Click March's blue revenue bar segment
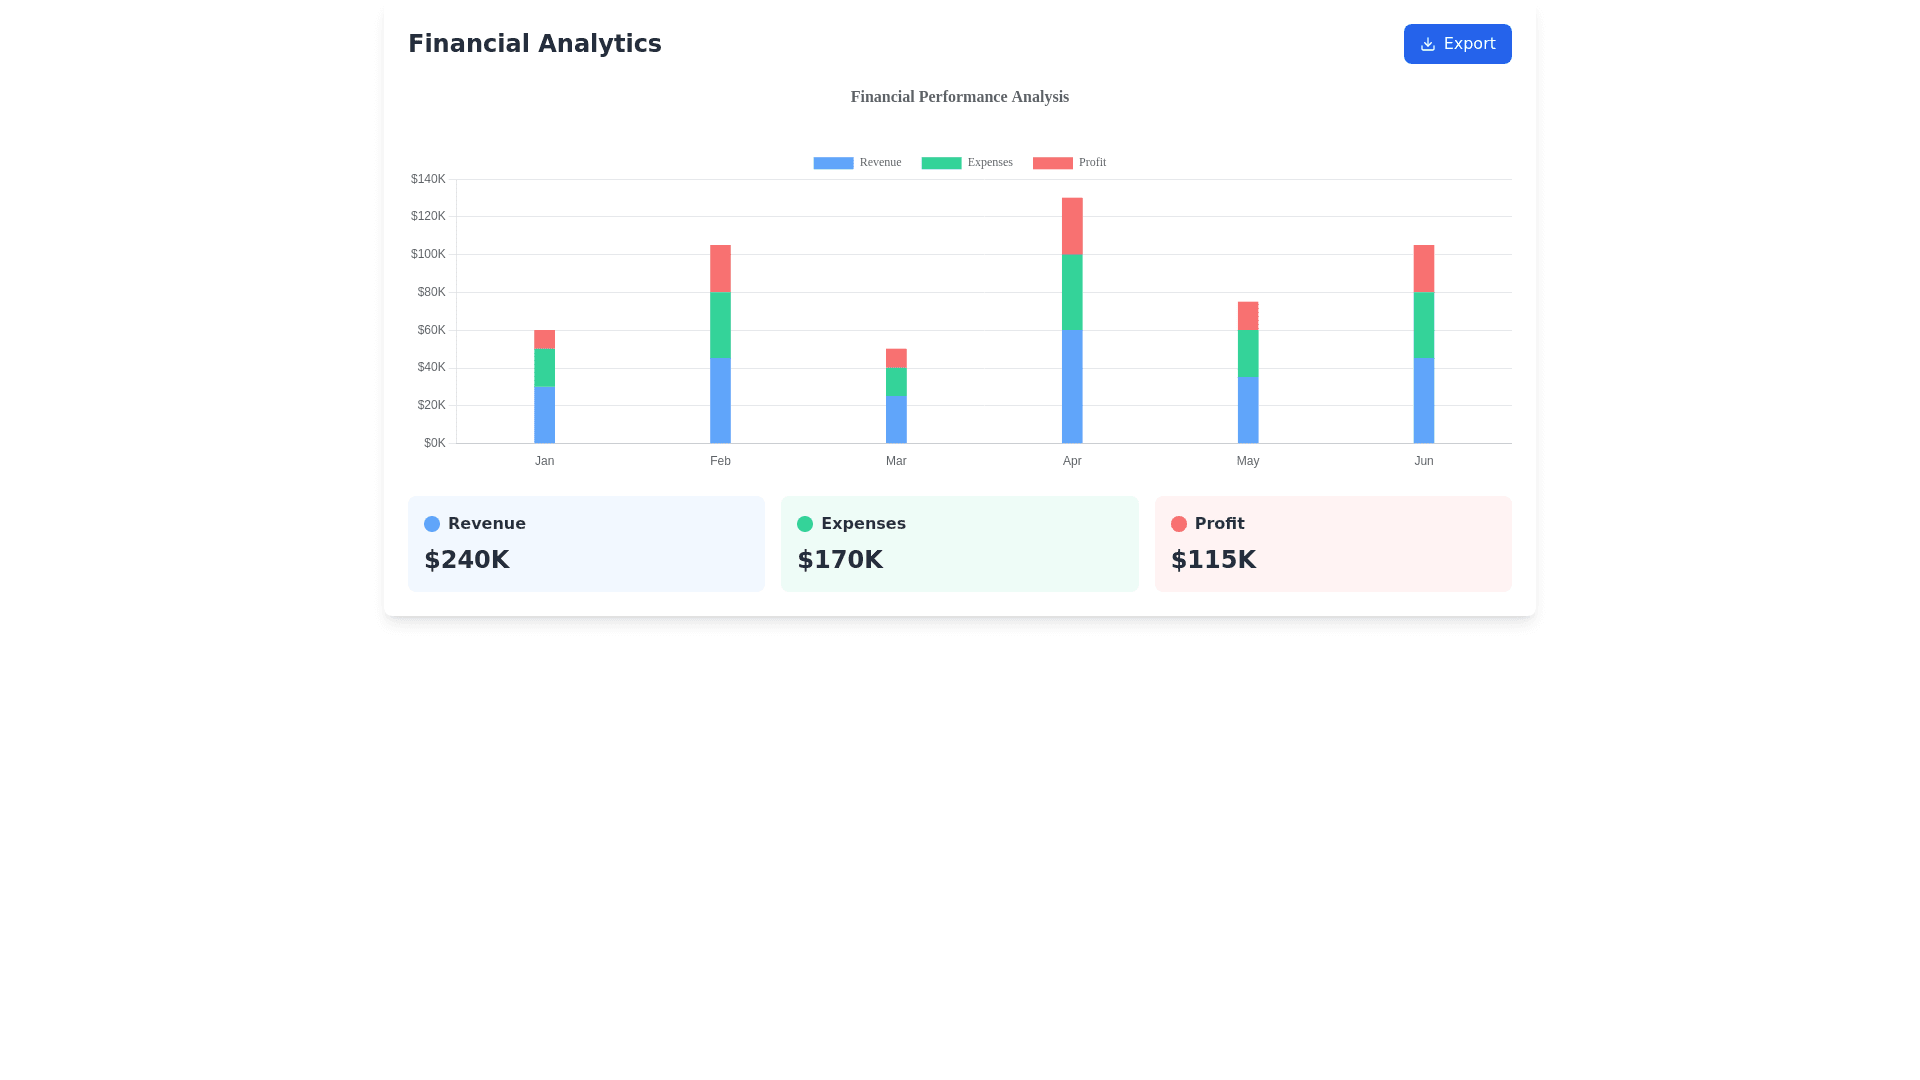This screenshot has width=1920, height=1080. (896, 419)
